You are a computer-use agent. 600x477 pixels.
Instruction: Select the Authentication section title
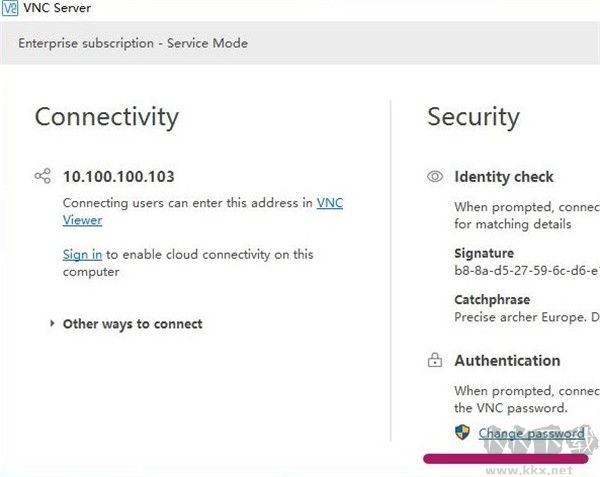tap(507, 361)
